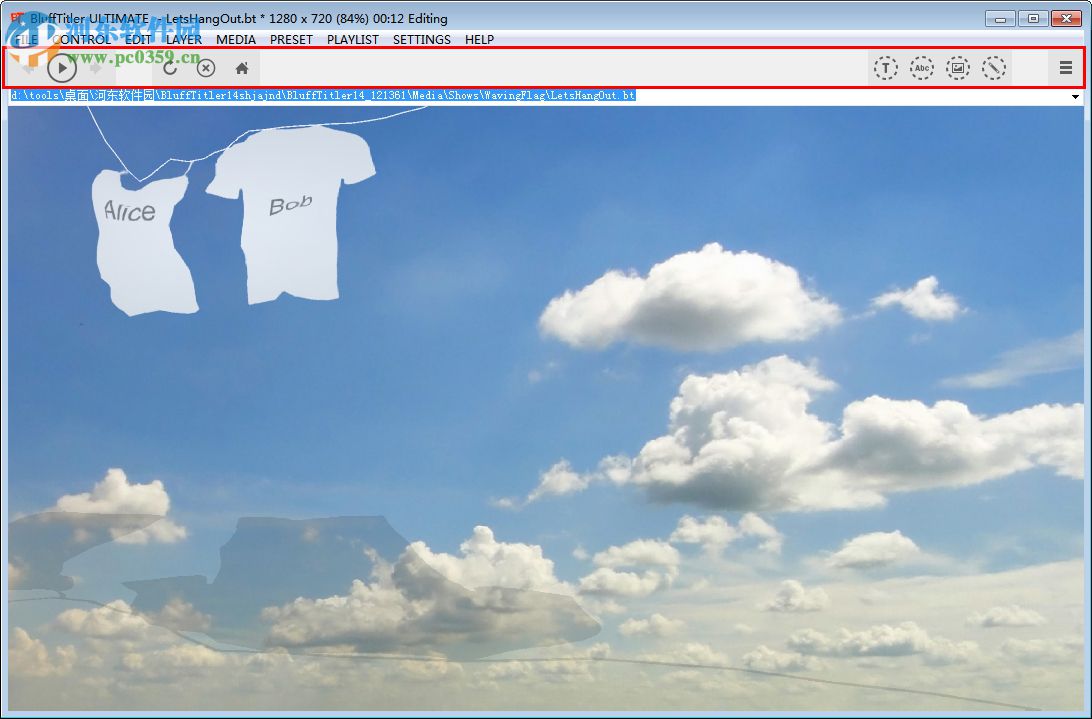Click the Bob shirt in the preview

click(290, 215)
